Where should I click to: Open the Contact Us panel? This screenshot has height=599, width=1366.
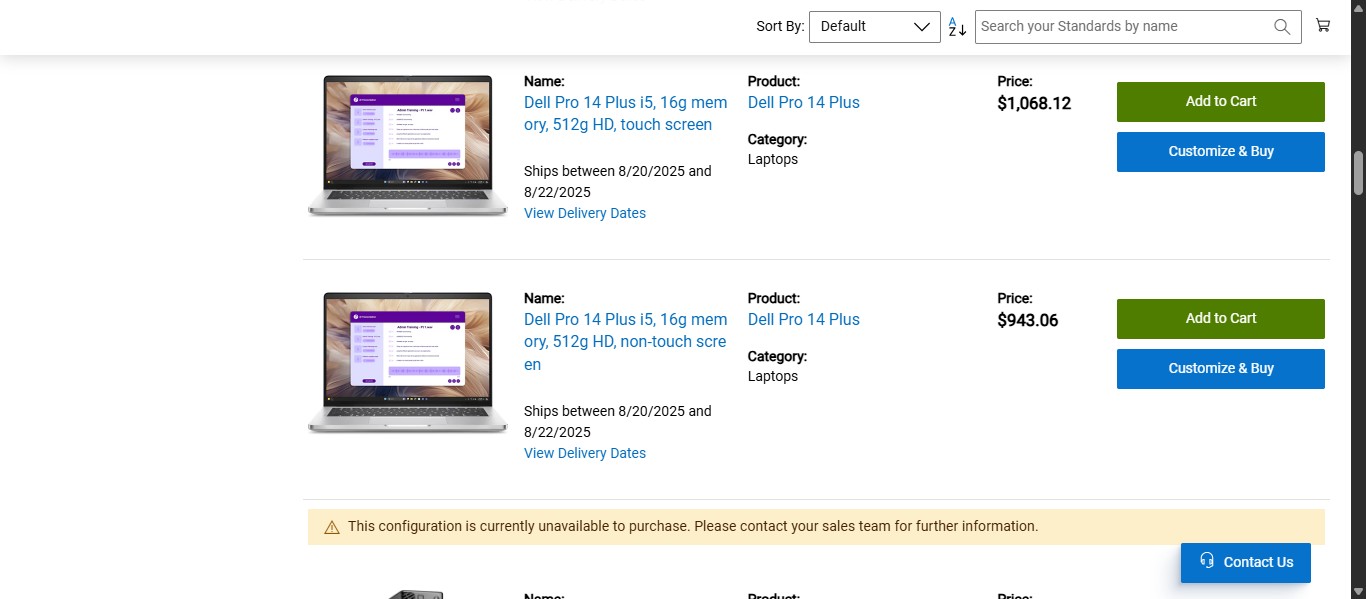[x=1245, y=562]
